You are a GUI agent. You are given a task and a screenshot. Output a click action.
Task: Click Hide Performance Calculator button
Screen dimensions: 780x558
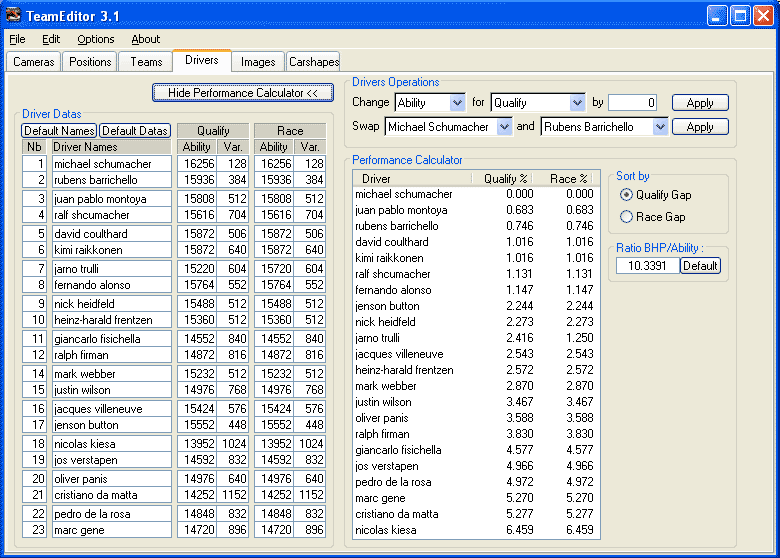tap(243, 93)
